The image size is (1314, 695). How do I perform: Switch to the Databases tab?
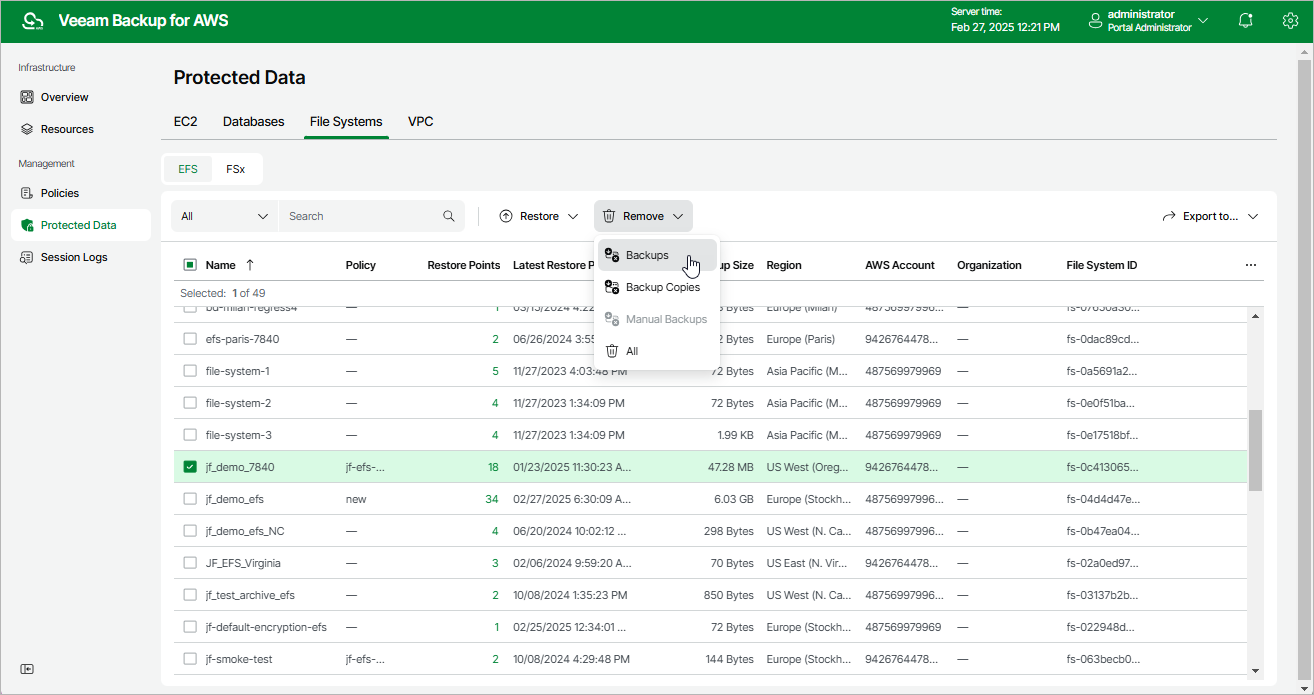(x=253, y=121)
